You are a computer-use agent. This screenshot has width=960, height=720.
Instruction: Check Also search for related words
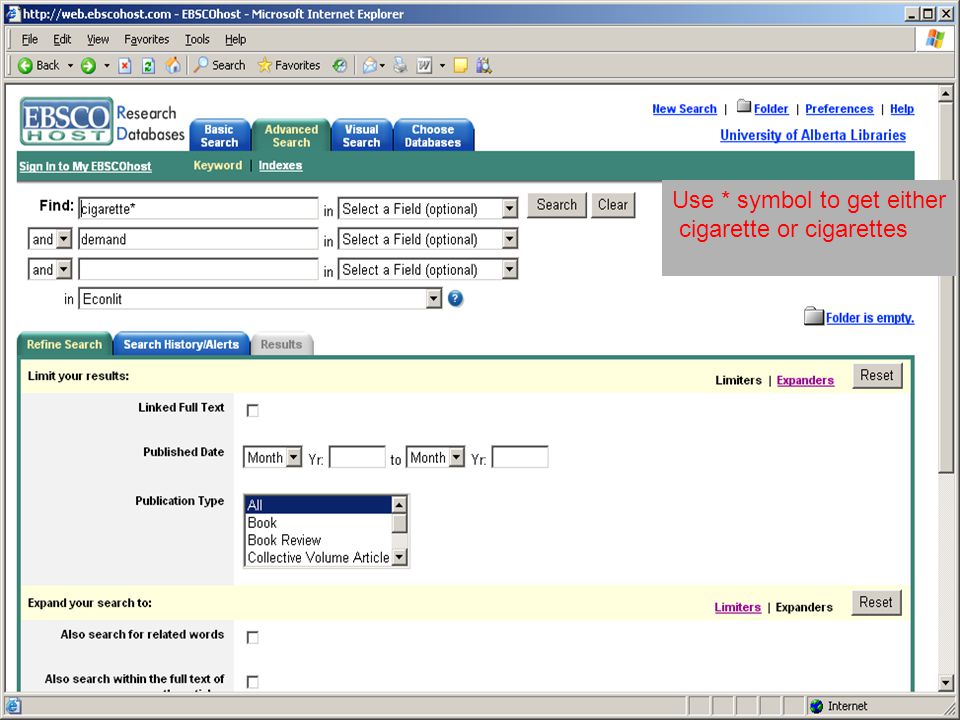[252, 637]
